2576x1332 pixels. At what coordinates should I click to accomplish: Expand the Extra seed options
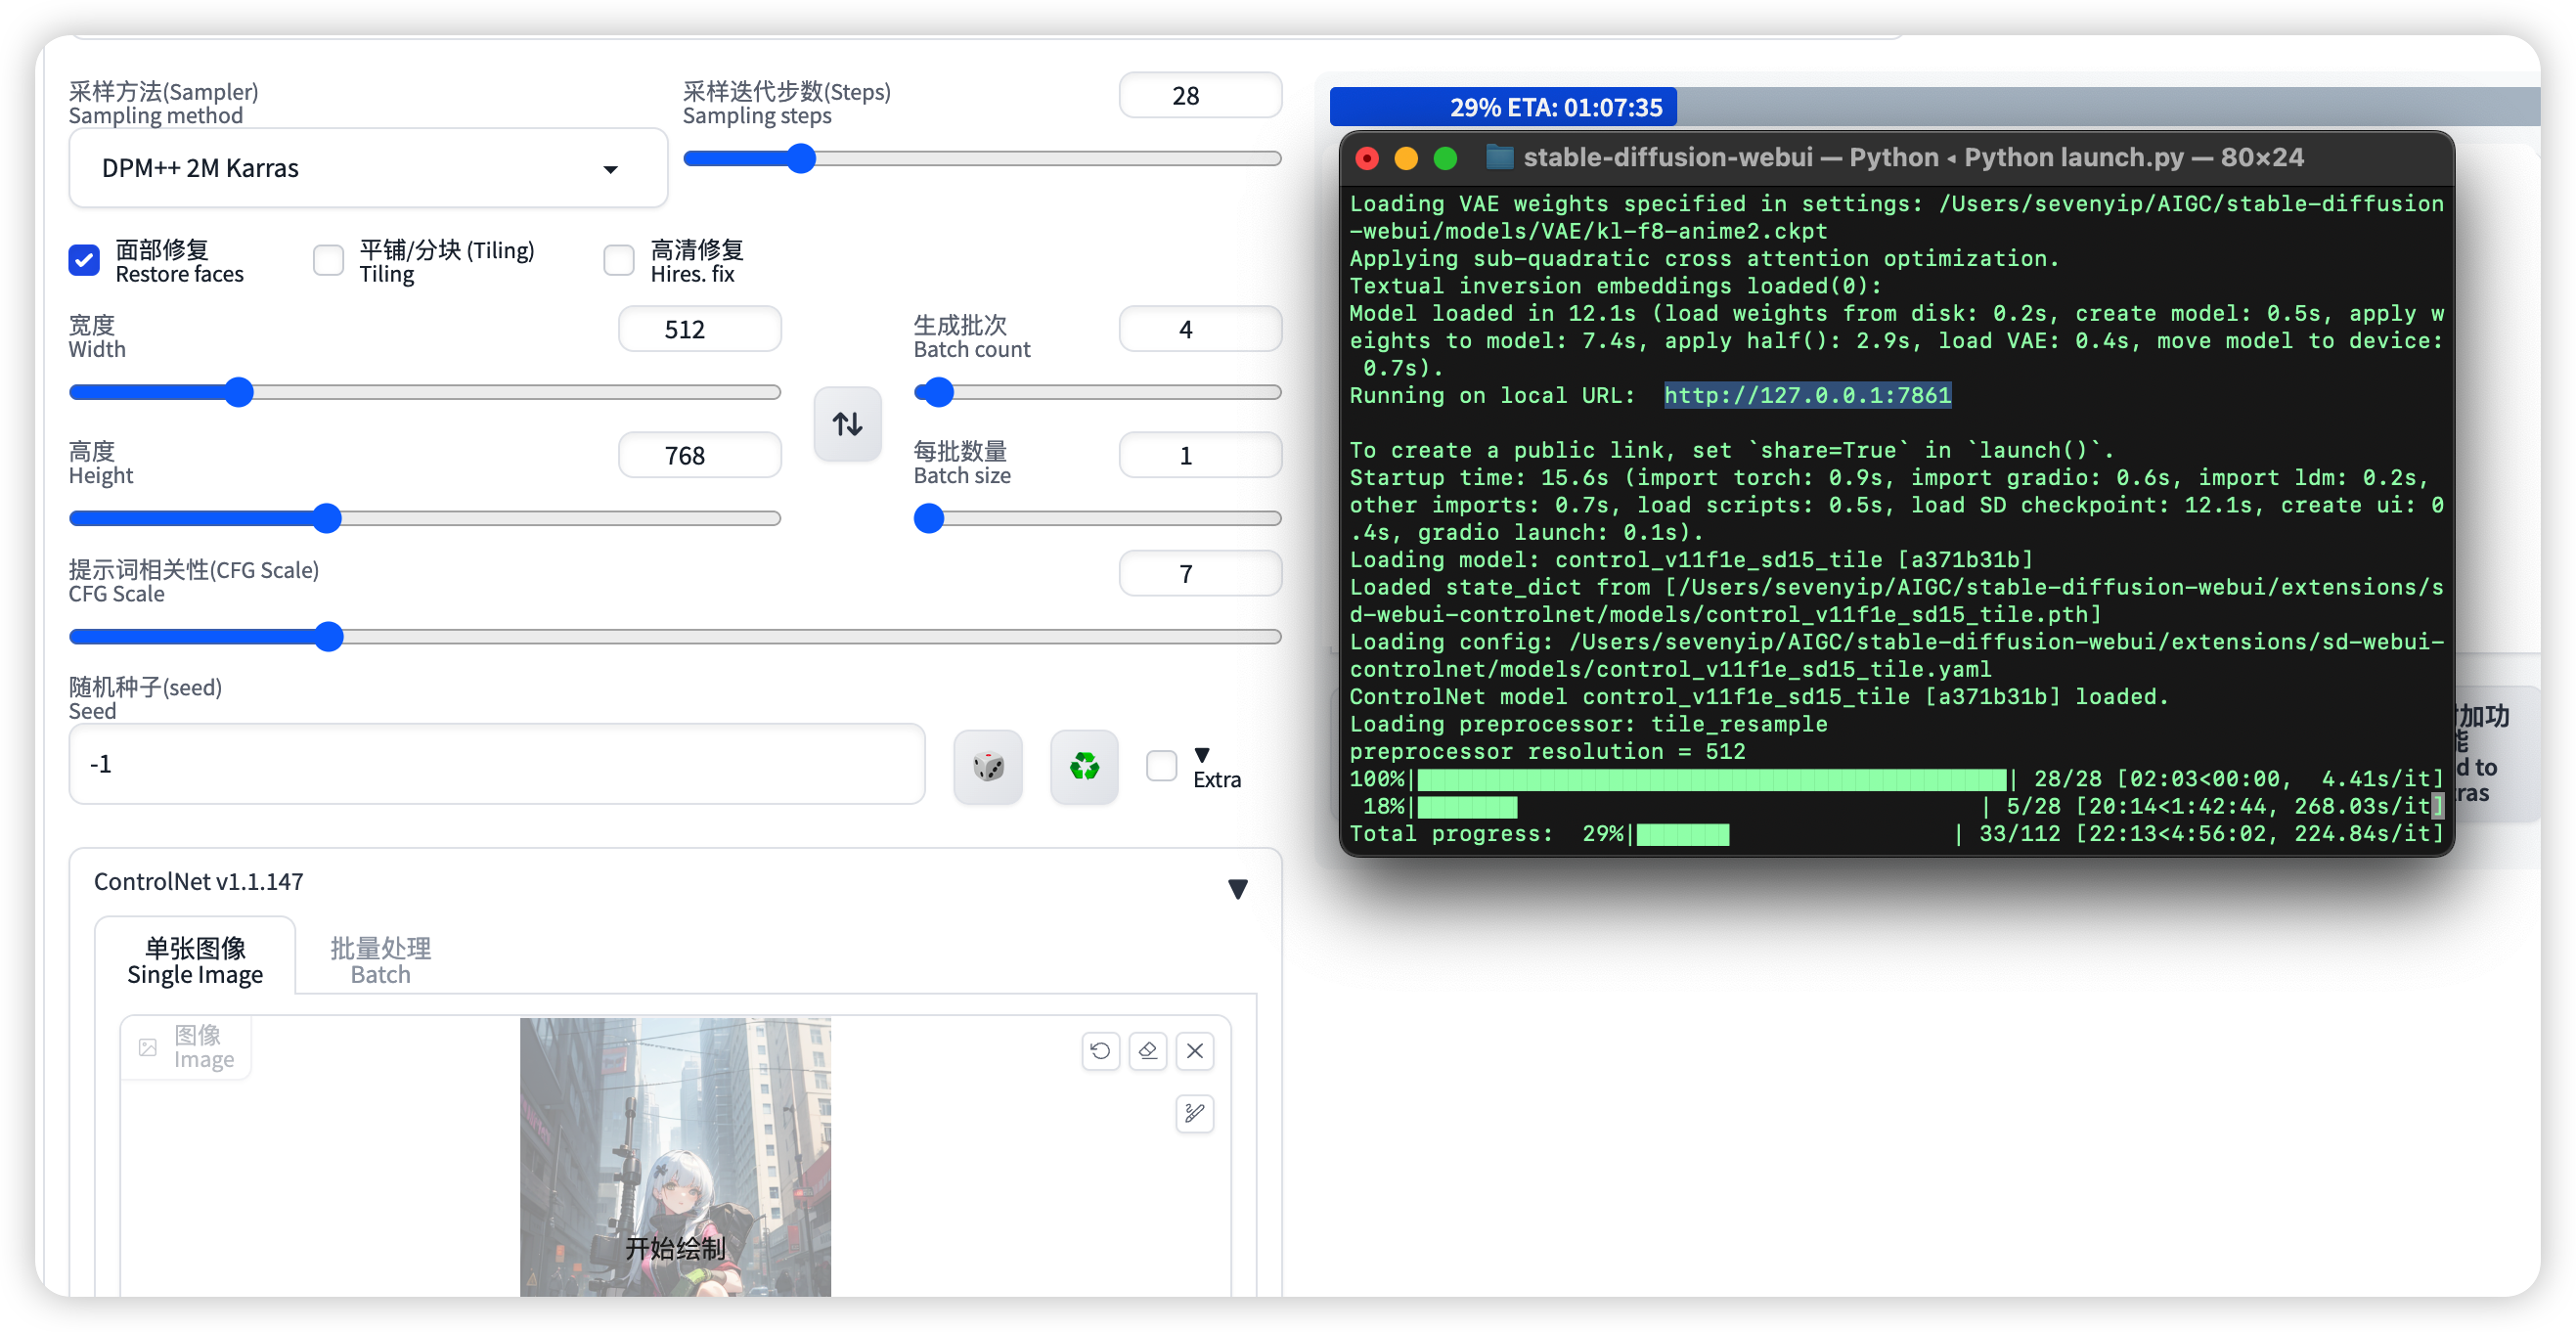[x=1161, y=766]
